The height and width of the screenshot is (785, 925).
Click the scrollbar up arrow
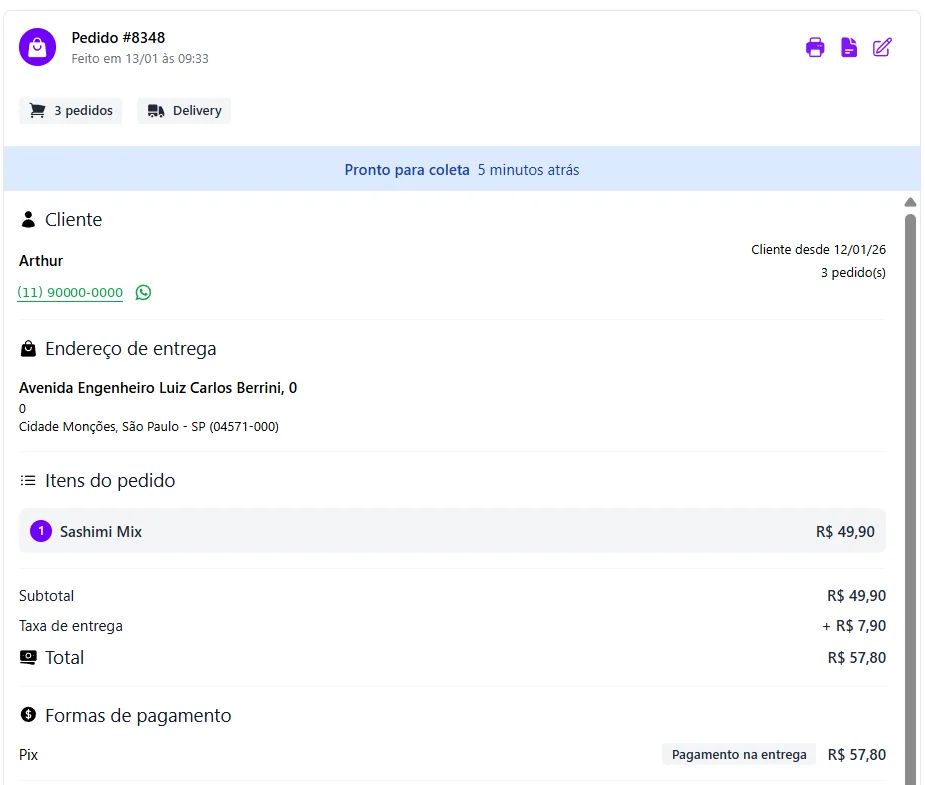tap(910, 202)
